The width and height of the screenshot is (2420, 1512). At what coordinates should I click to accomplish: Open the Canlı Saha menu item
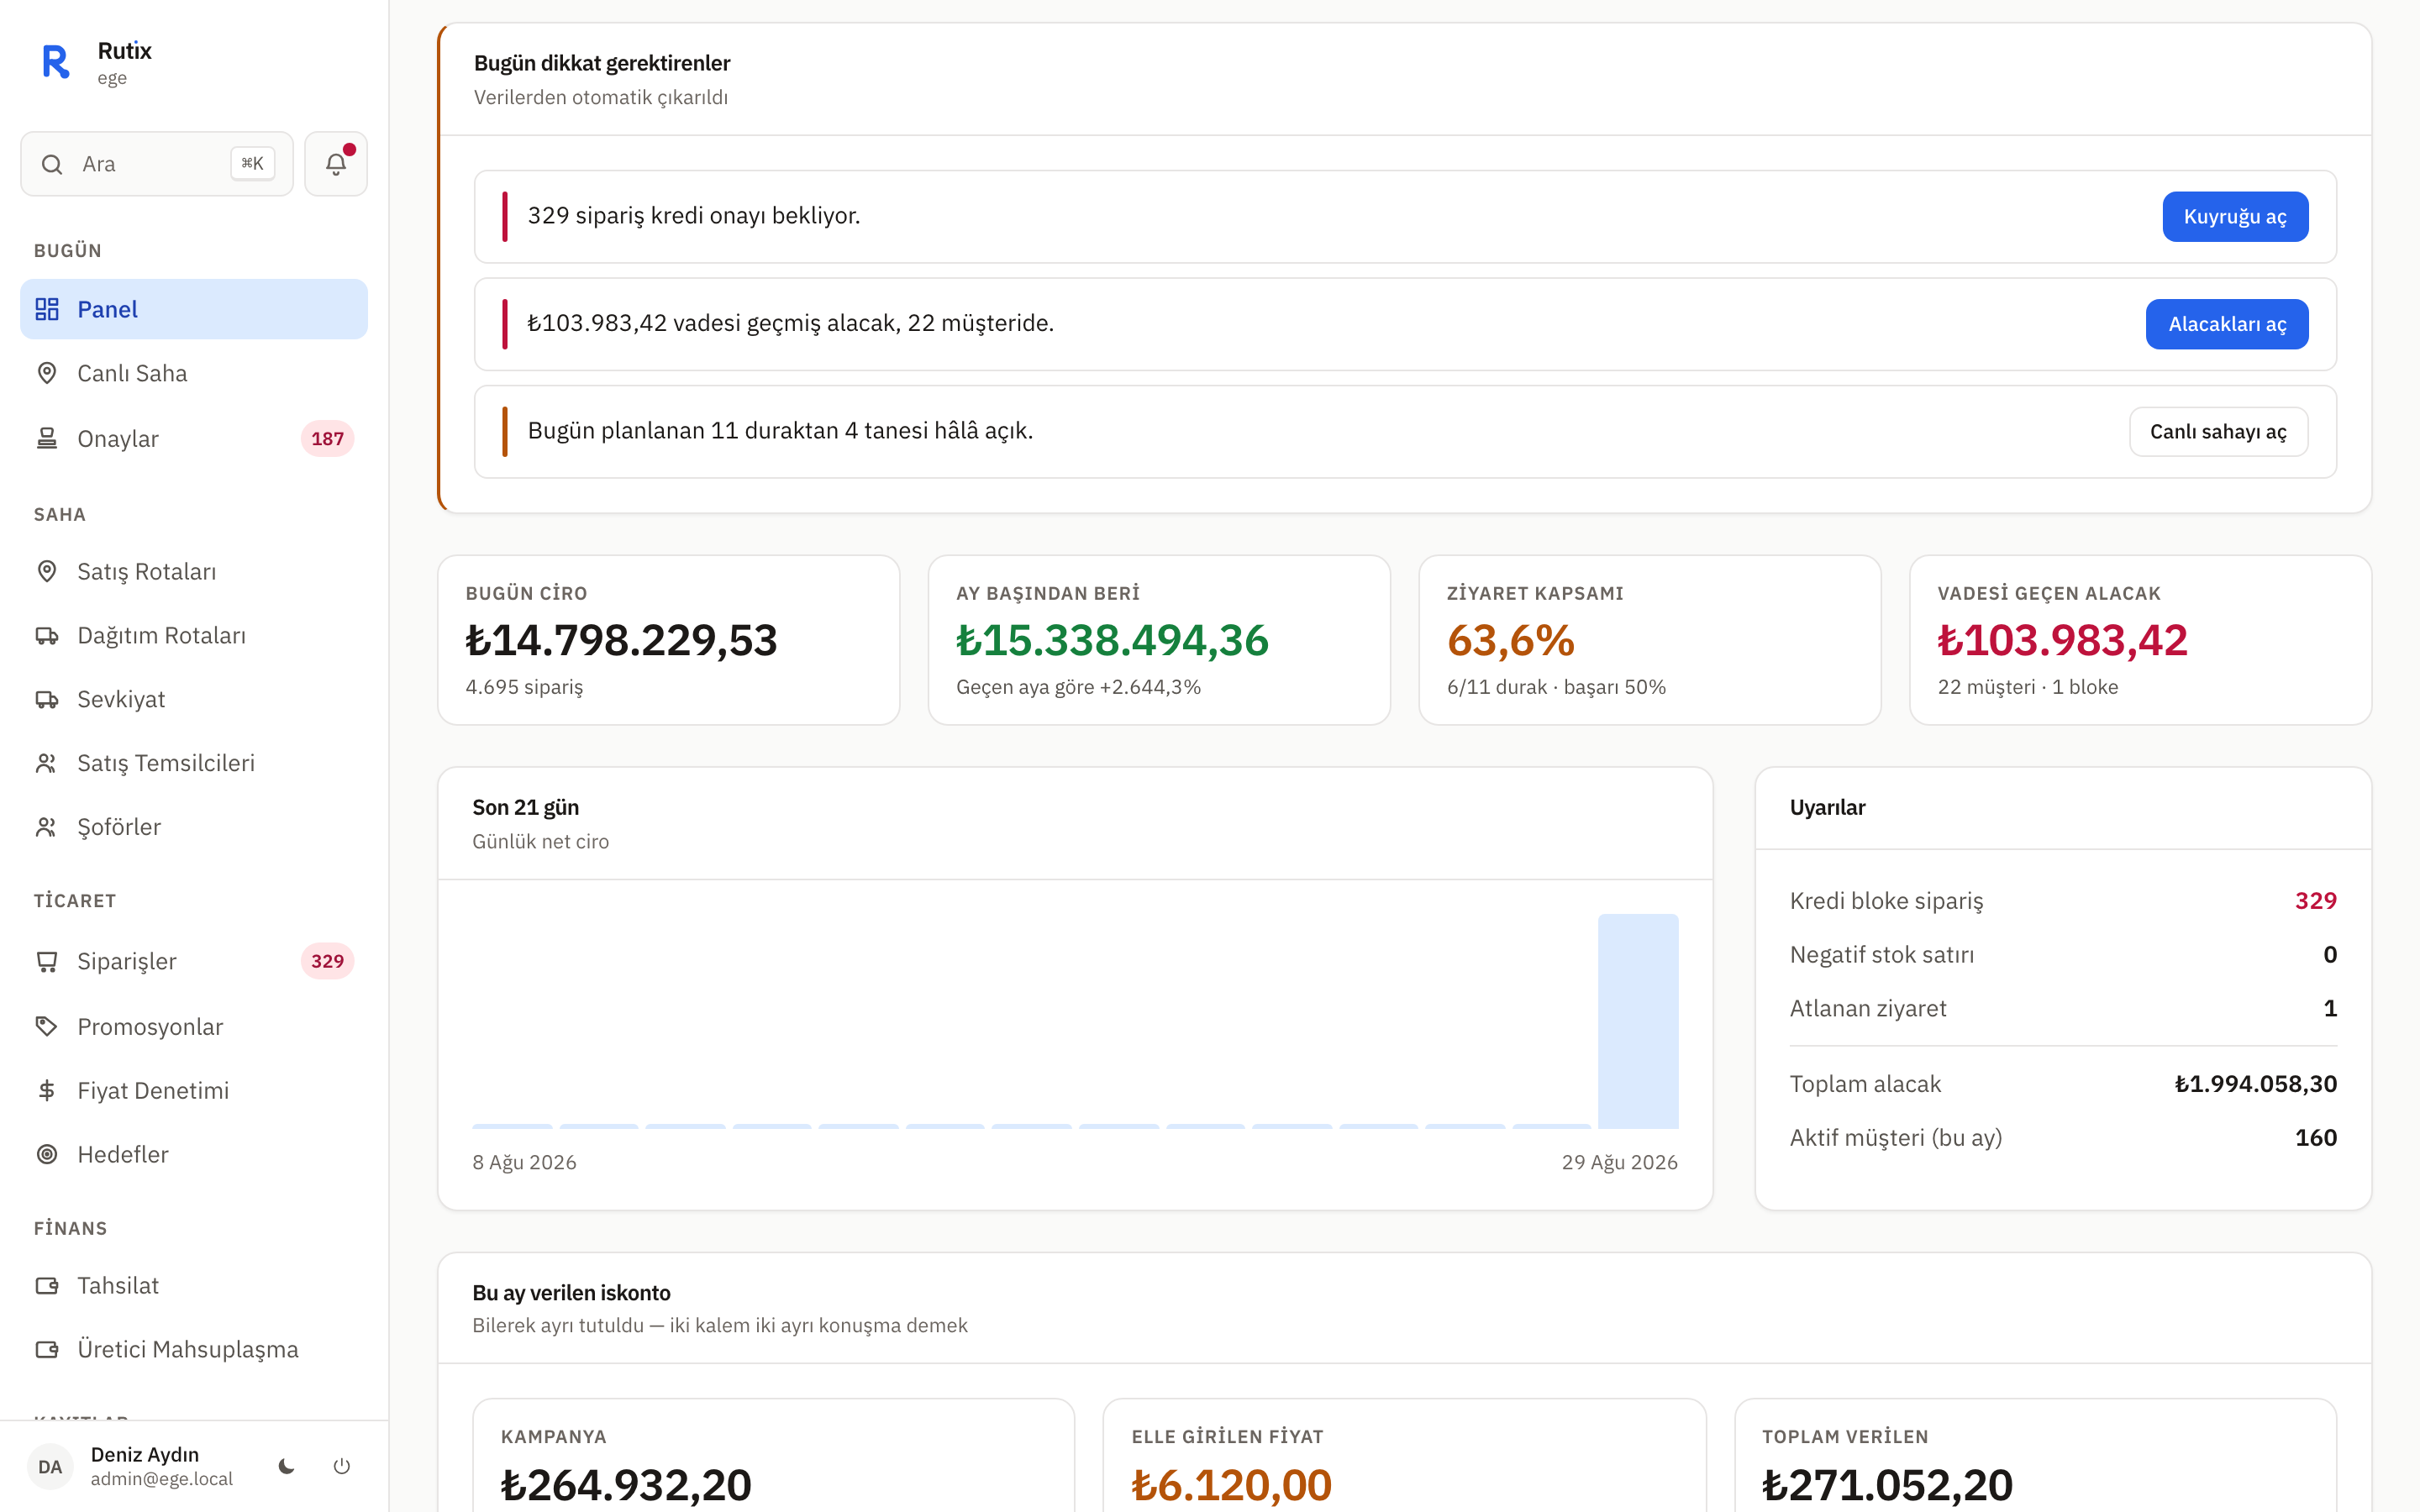[x=194, y=373]
